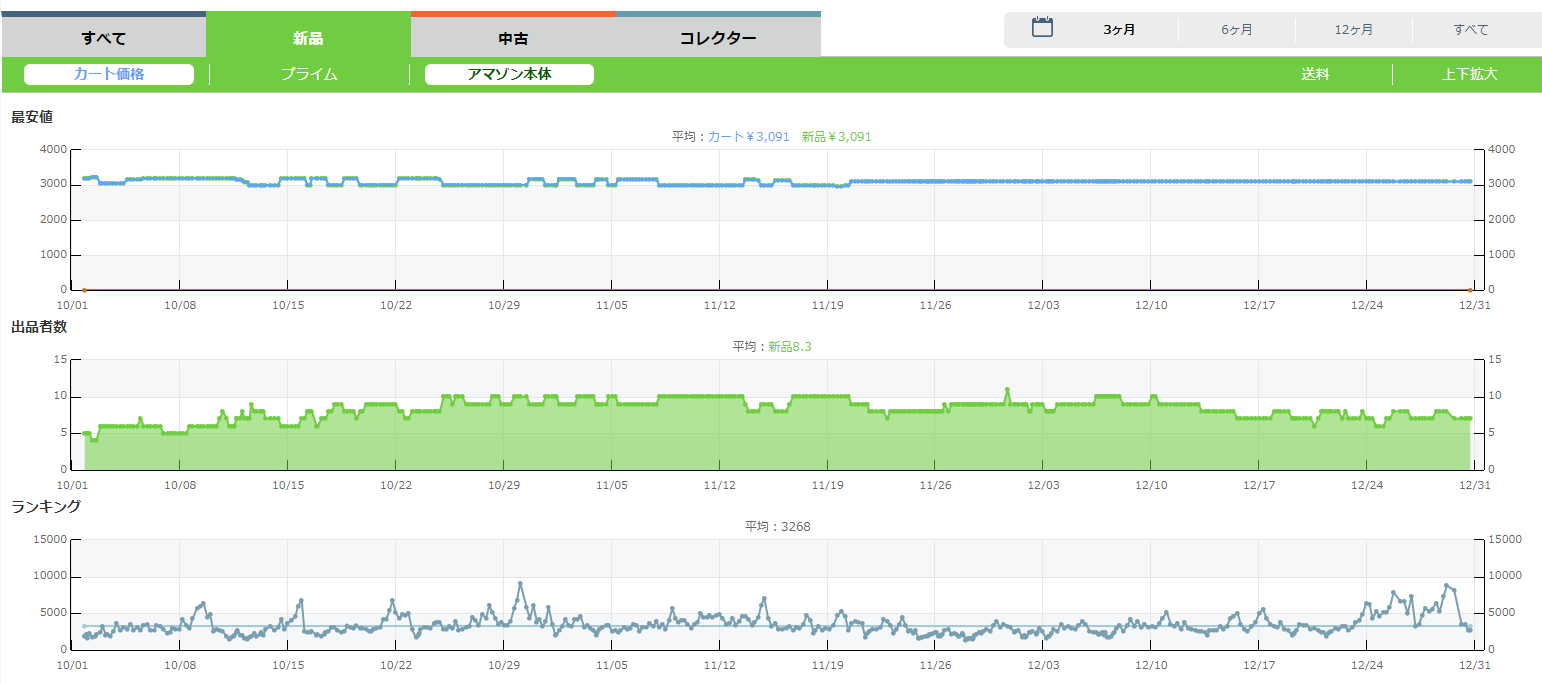Toggle the アマゾン本体 filter
Viewport: 1542px width, 684px height.
(509, 74)
